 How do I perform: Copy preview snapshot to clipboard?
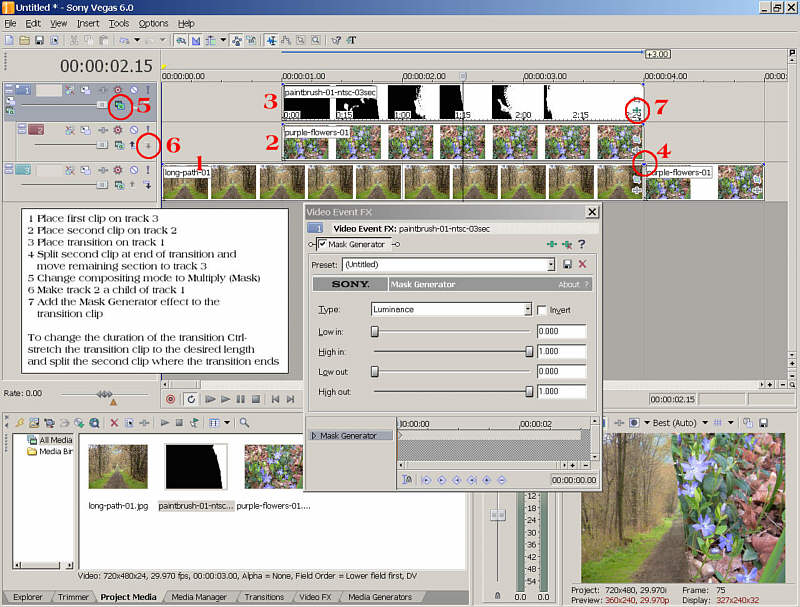tap(747, 423)
